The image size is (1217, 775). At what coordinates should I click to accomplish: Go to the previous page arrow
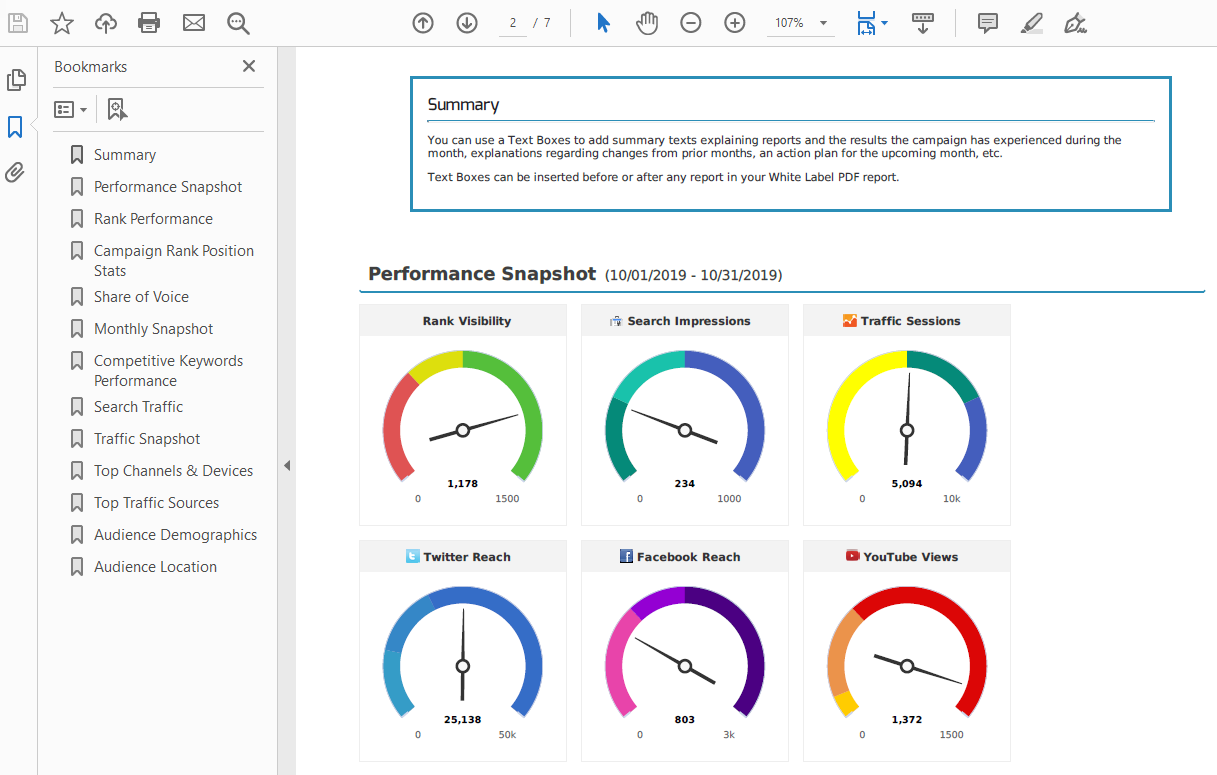(423, 23)
